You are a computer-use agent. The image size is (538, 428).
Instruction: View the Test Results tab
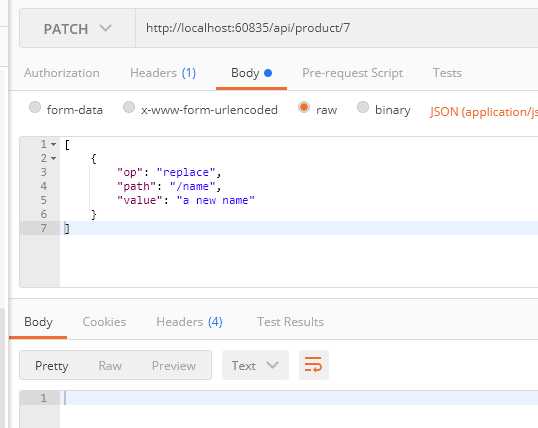coord(290,322)
